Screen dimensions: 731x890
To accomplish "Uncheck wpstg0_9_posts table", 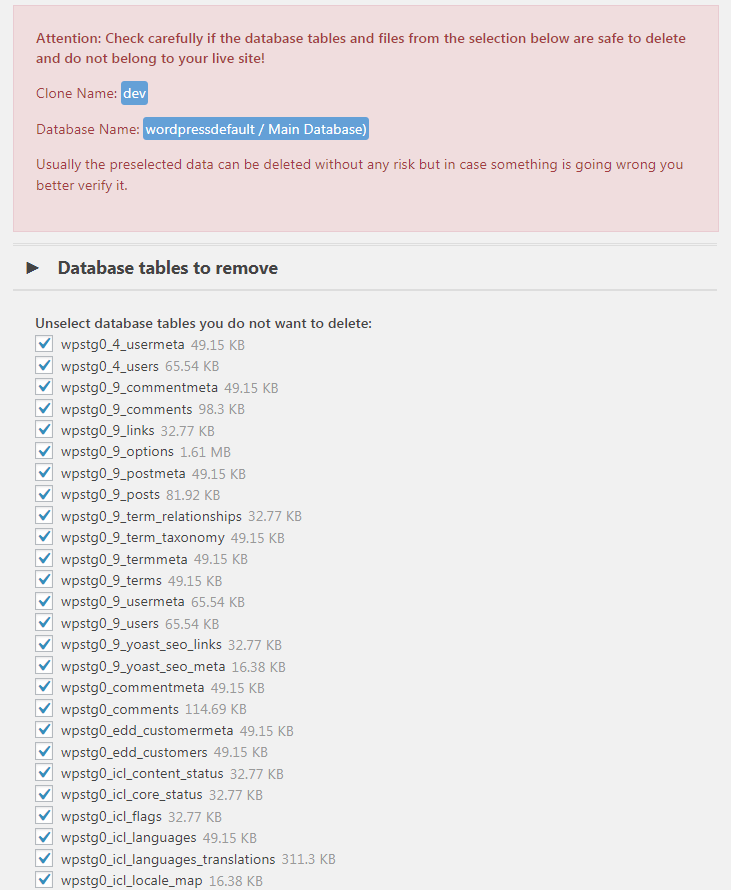I will click(44, 494).
